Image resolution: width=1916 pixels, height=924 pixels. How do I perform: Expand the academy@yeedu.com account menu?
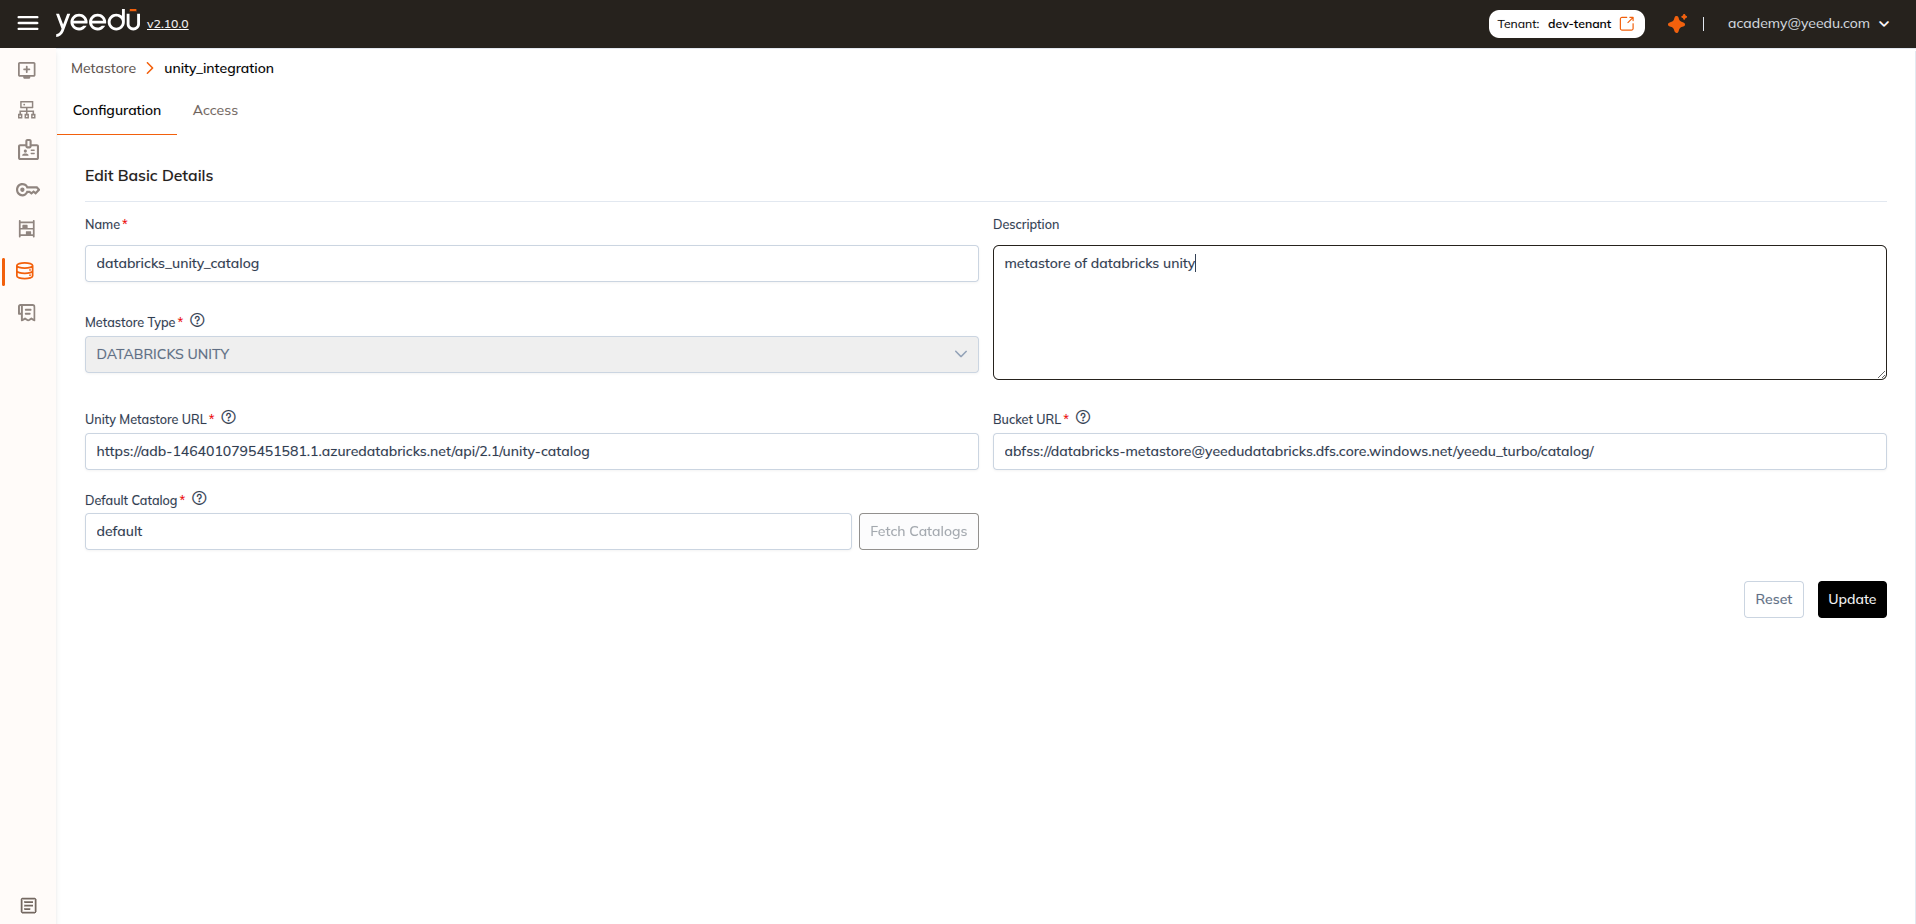[1808, 23]
